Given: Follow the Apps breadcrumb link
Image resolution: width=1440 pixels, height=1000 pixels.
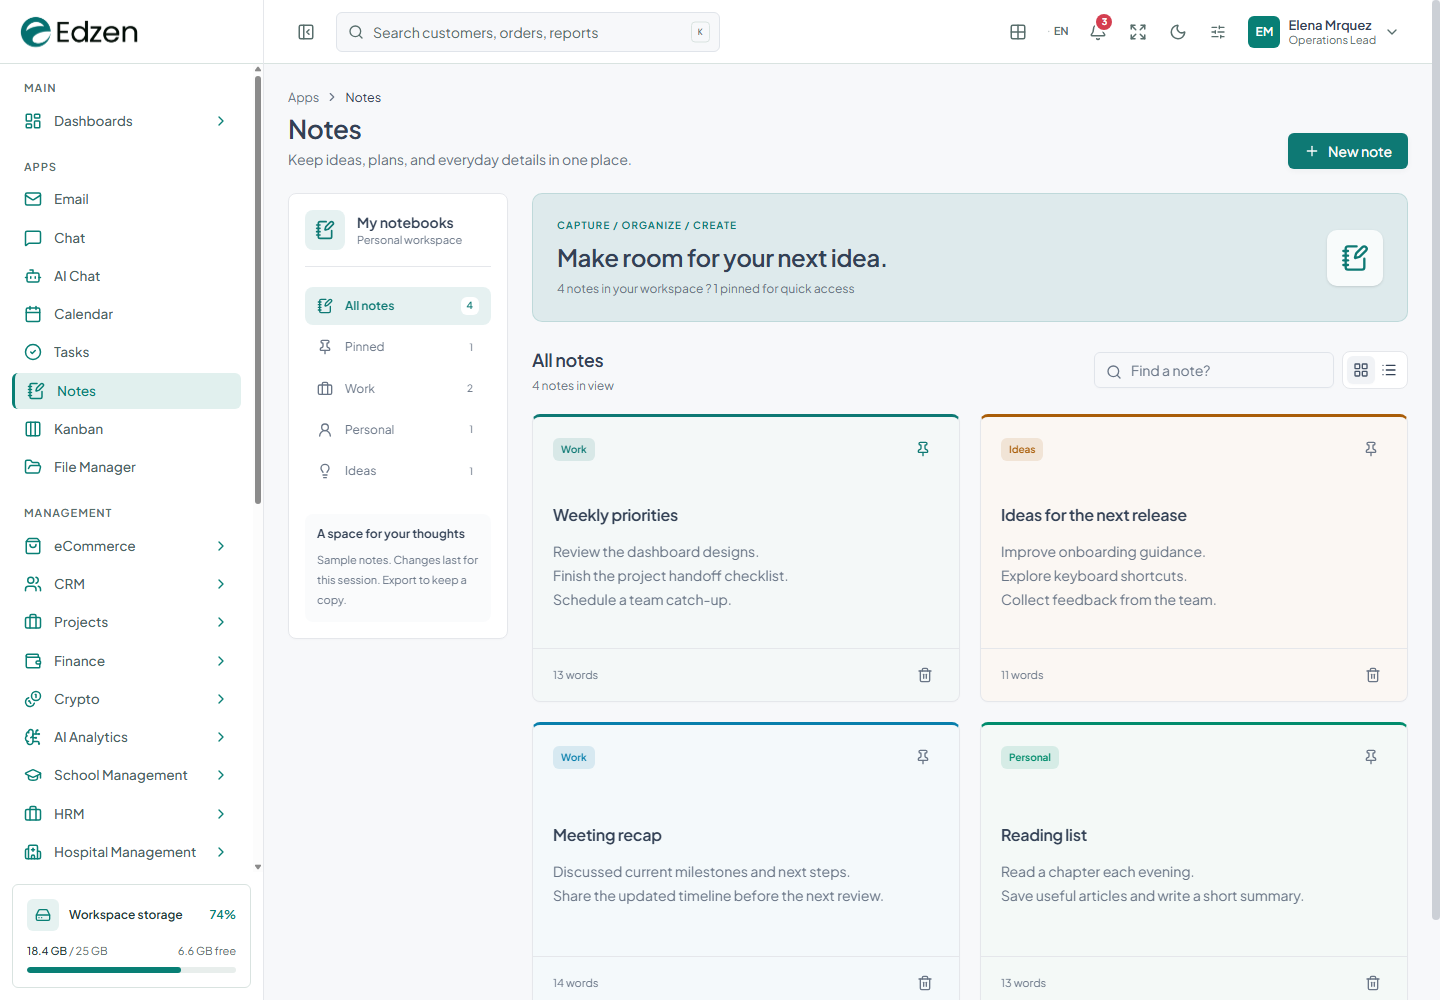Looking at the screenshot, I should [x=303, y=97].
